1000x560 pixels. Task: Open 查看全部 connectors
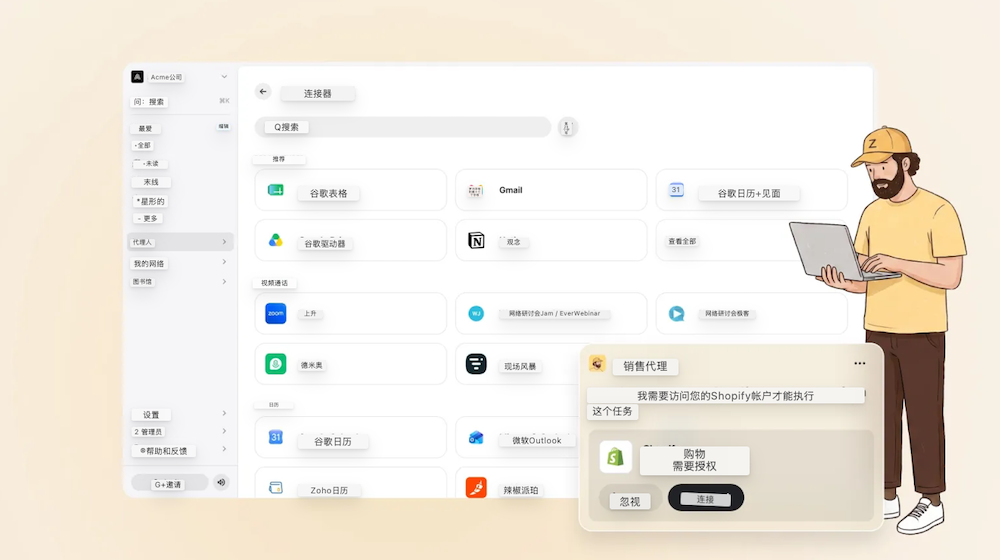(682, 241)
